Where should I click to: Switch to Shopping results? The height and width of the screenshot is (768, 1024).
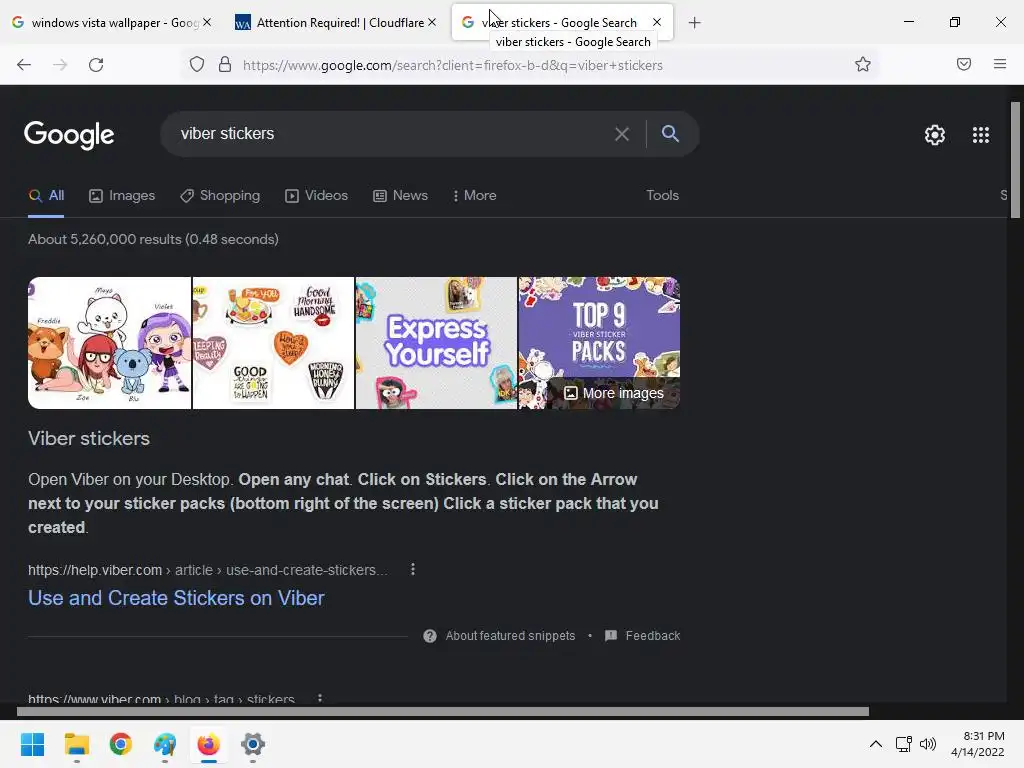(x=220, y=195)
